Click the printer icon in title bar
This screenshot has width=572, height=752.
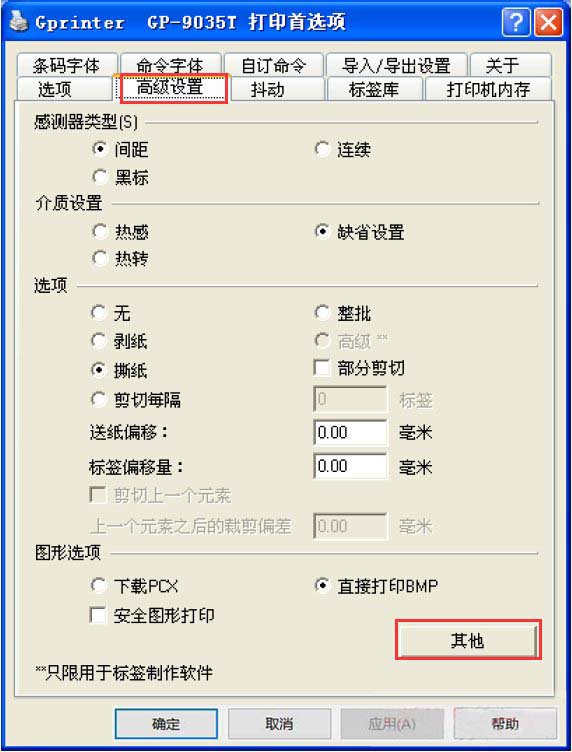19,22
